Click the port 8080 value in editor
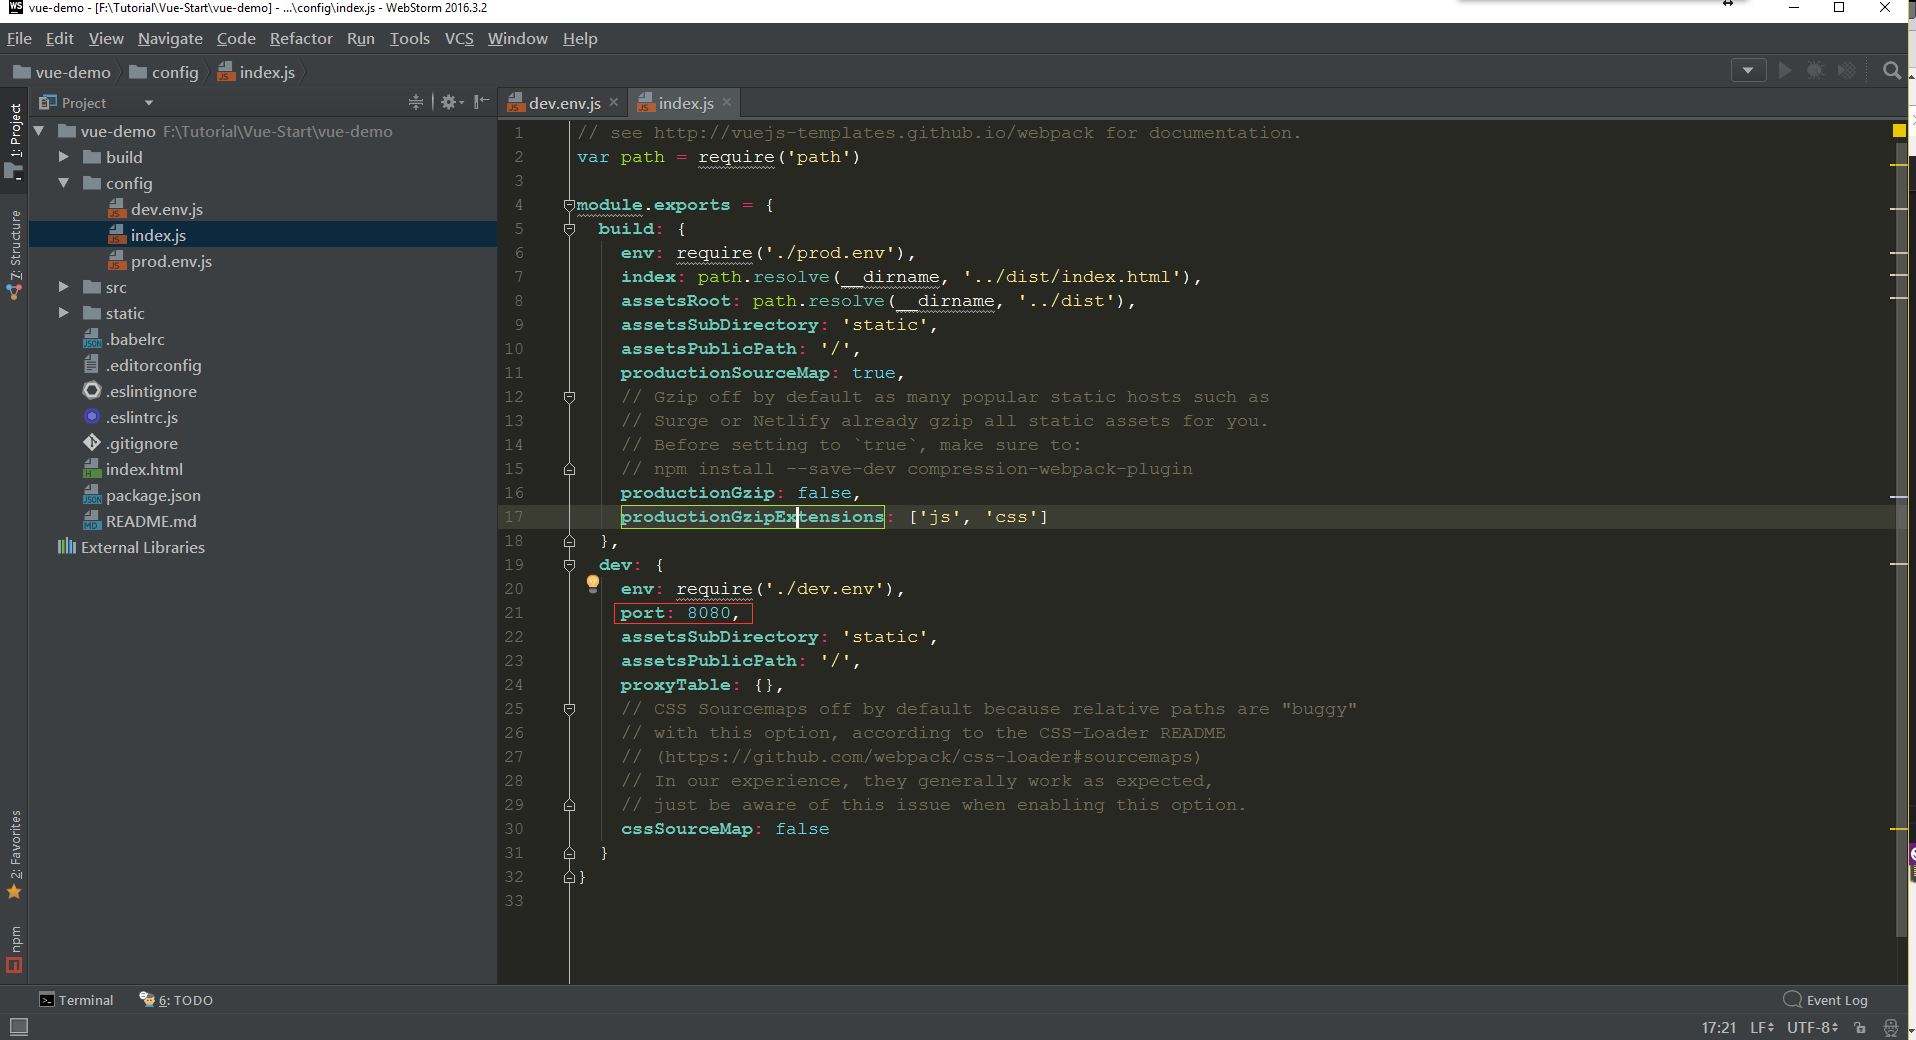The height and width of the screenshot is (1040, 1916). [709, 613]
